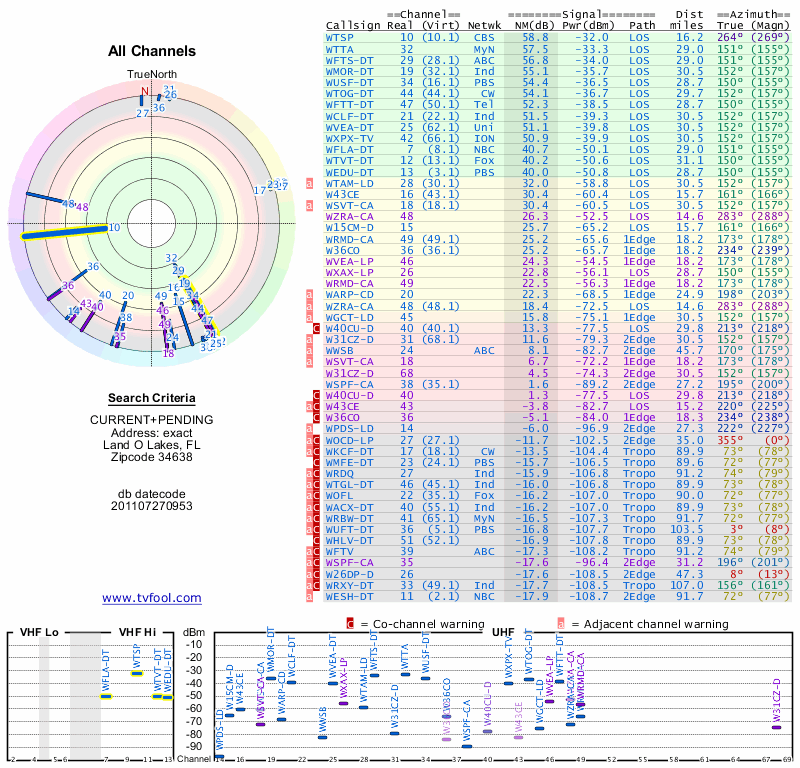The height and width of the screenshot is (768, 800).
Task: Click the Callsign column header
Action: [354, 25]
